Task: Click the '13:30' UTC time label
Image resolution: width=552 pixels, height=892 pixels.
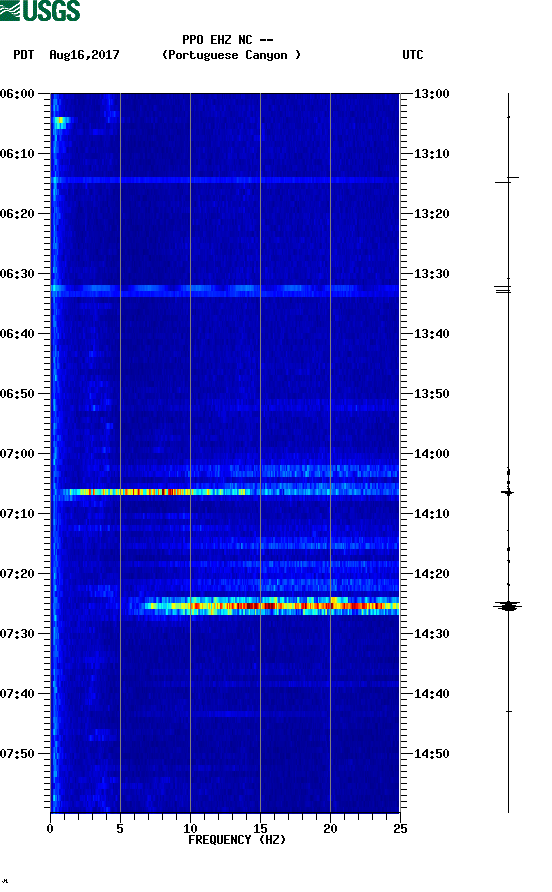Action: 431,274
